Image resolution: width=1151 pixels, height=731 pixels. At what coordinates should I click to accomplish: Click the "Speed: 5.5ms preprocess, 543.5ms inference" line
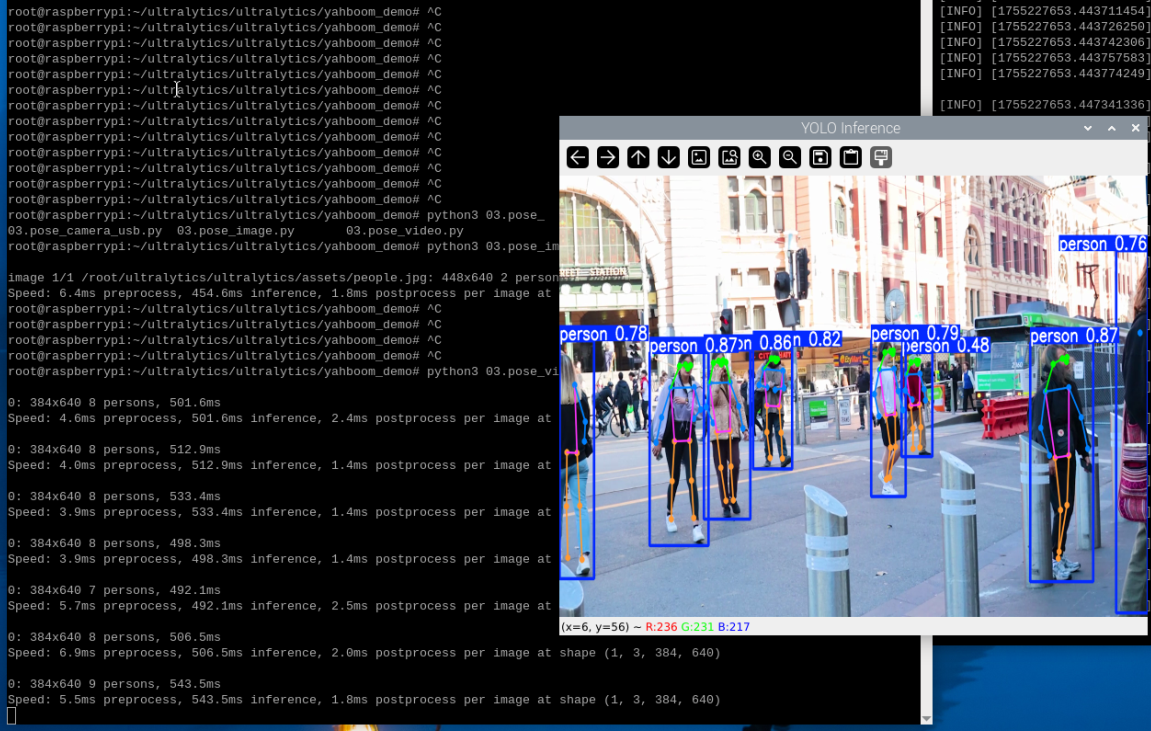pyautogui.click(x=364, y=700)
